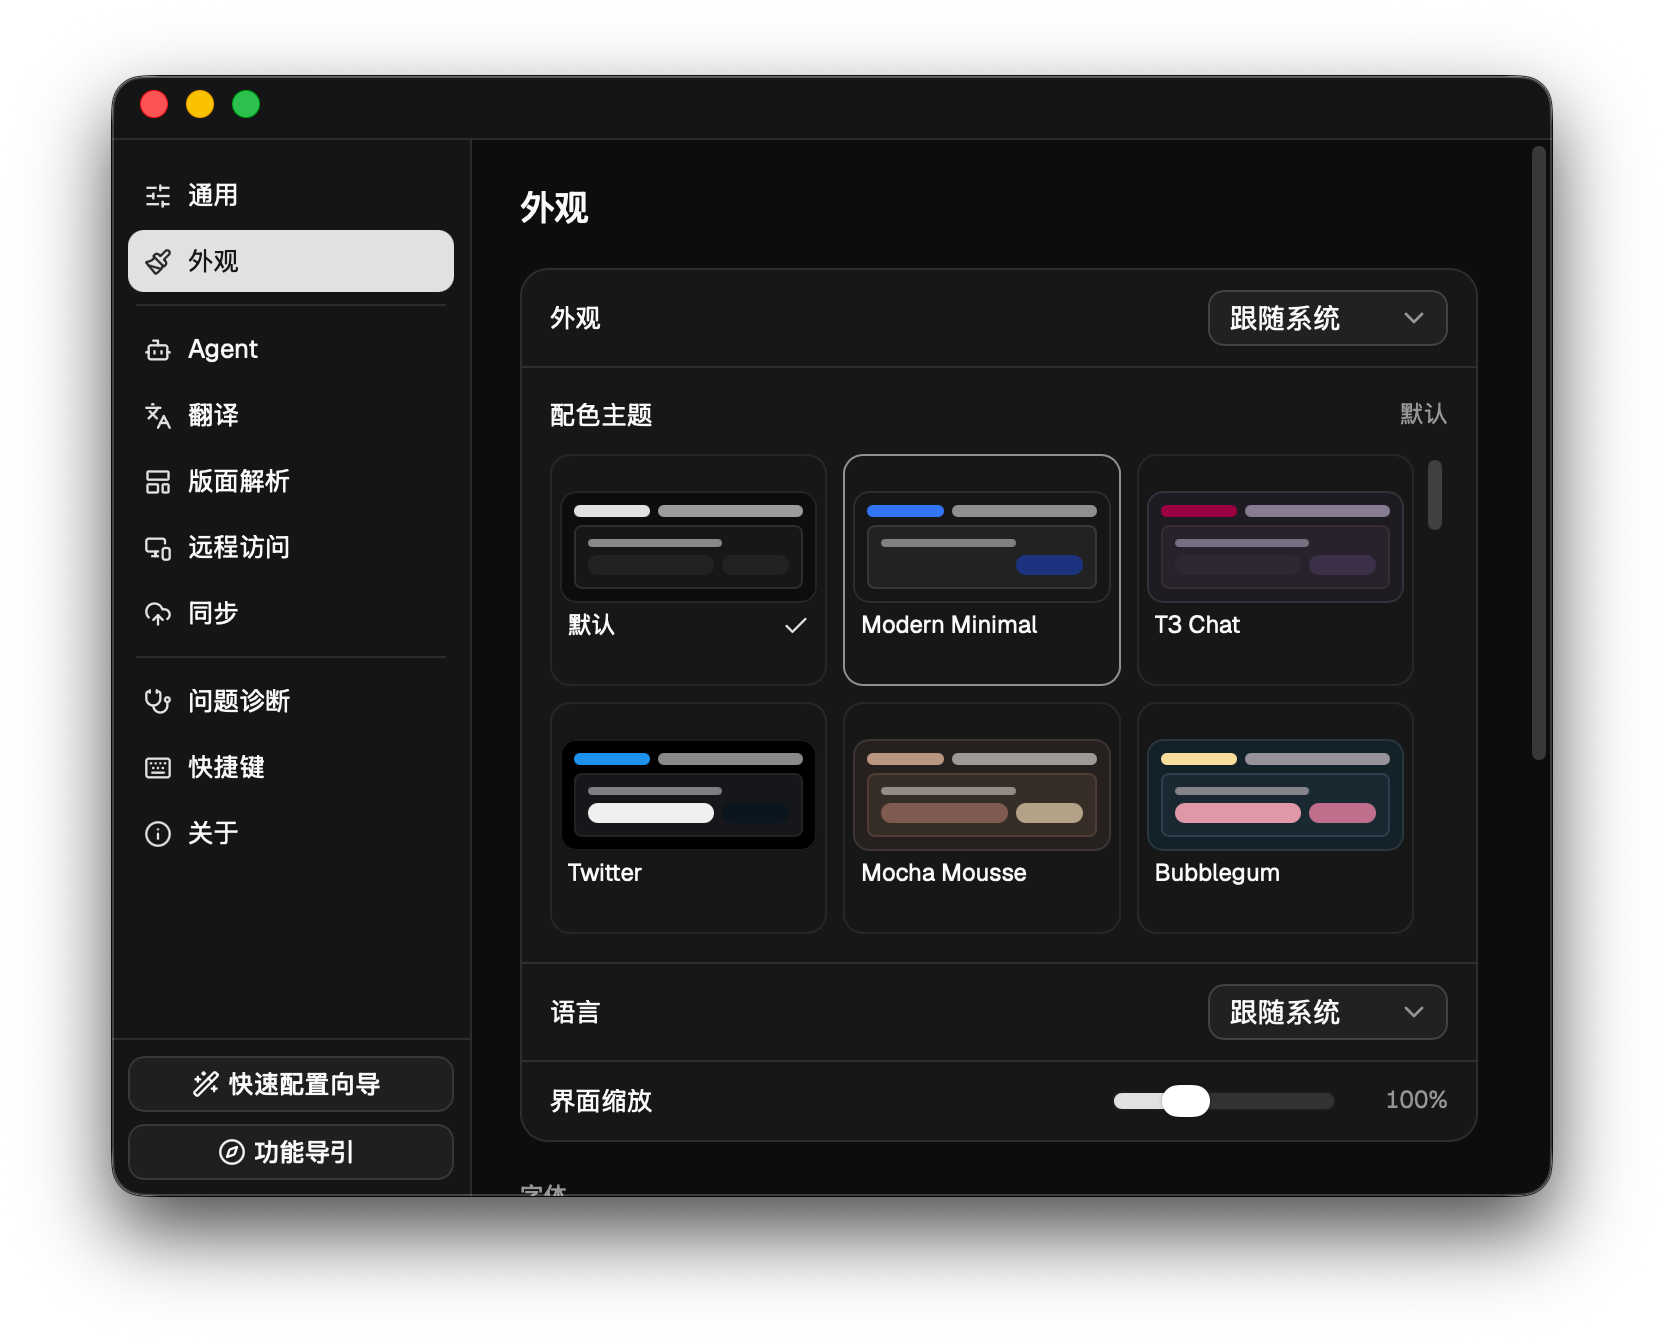The width and height of the screenshot is (1664, 1344).
Task: Click the magic wand icon in 快速配置向导
Action: tap(206, 1084)
